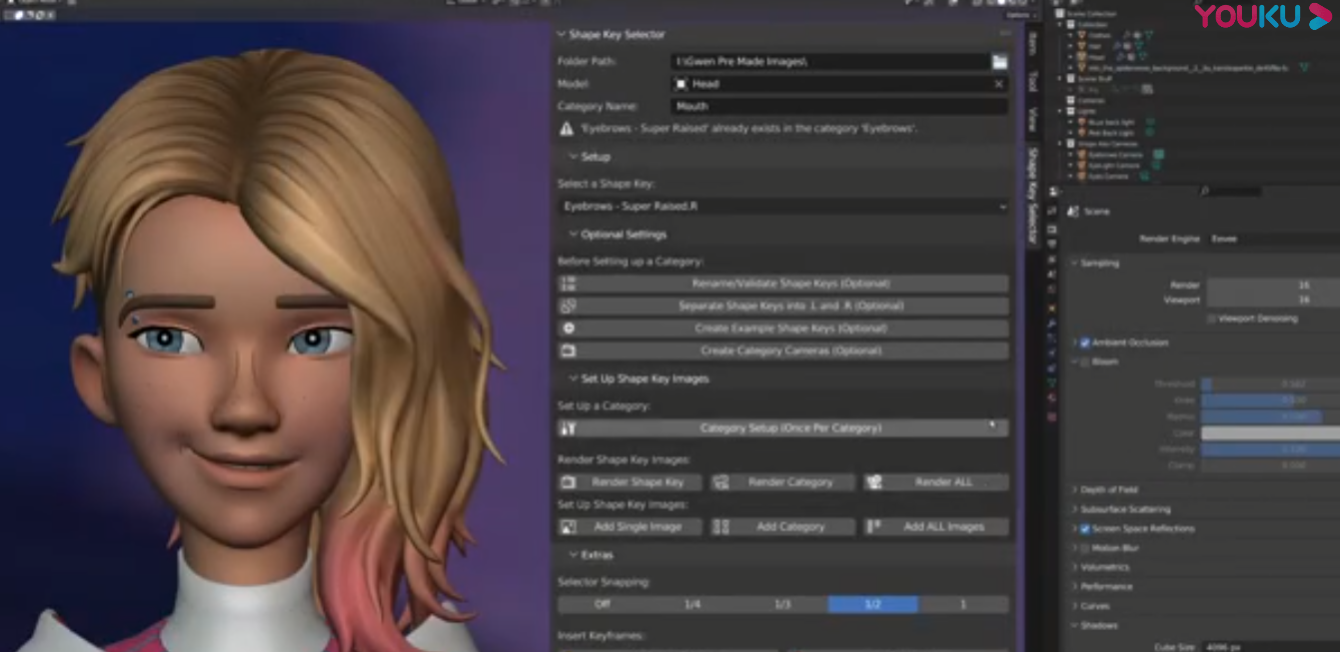Click the mesh data icon beside Clothes
The image size is (1340, 652).
[x=1148, y=35]
